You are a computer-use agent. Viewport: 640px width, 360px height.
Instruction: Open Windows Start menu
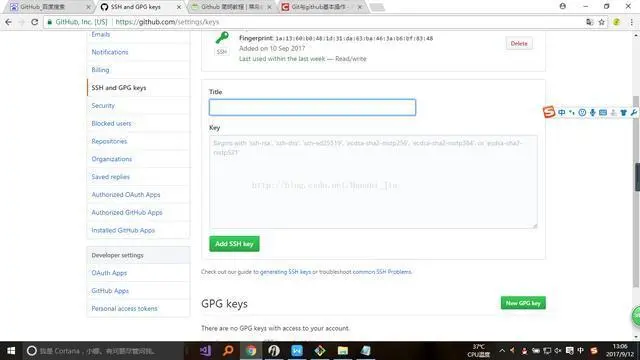(11, 351)
